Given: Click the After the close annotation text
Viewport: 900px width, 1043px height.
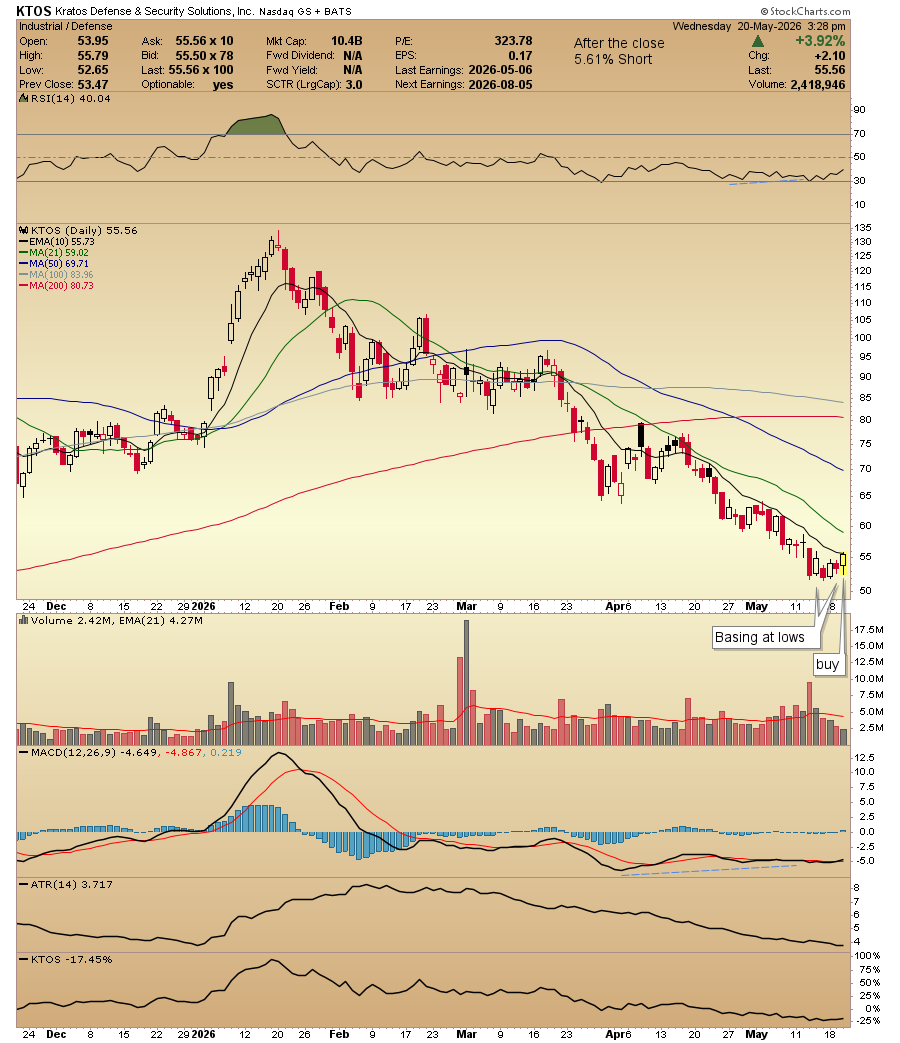Looking at the screenshot, I should click(619, 43).
